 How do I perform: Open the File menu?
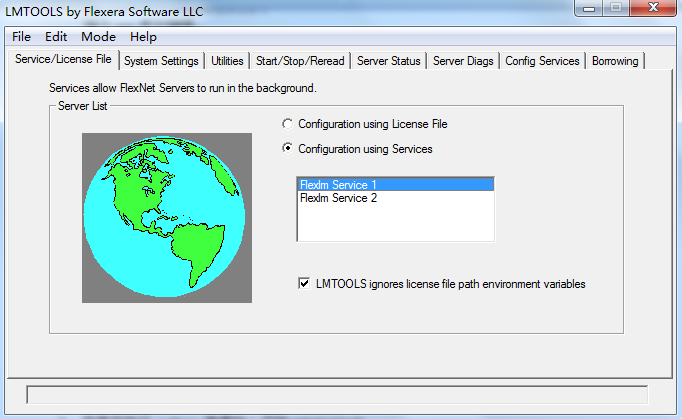pos(21,37)
